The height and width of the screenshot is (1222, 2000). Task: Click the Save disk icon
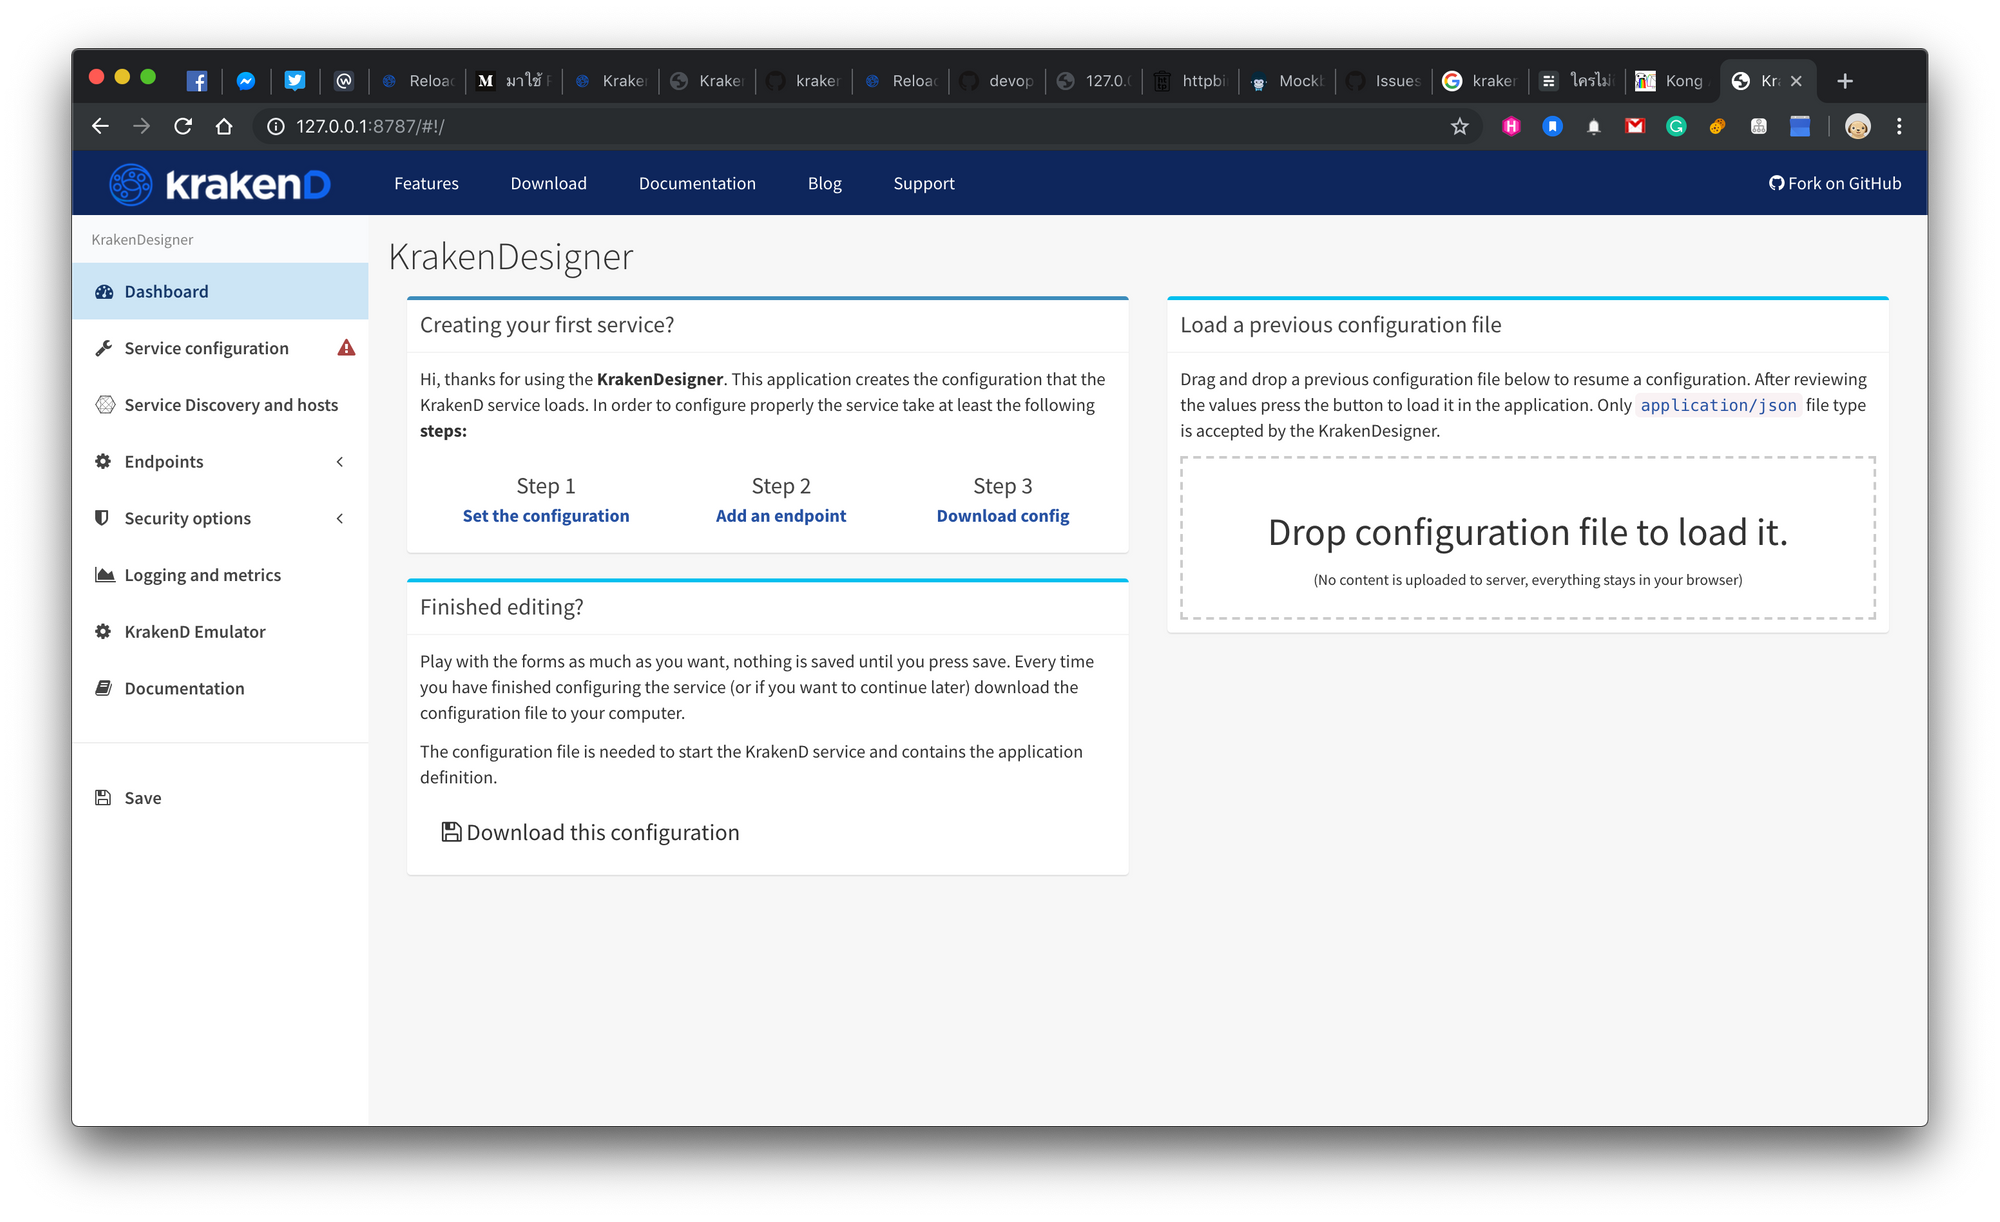tap(103, 797)
